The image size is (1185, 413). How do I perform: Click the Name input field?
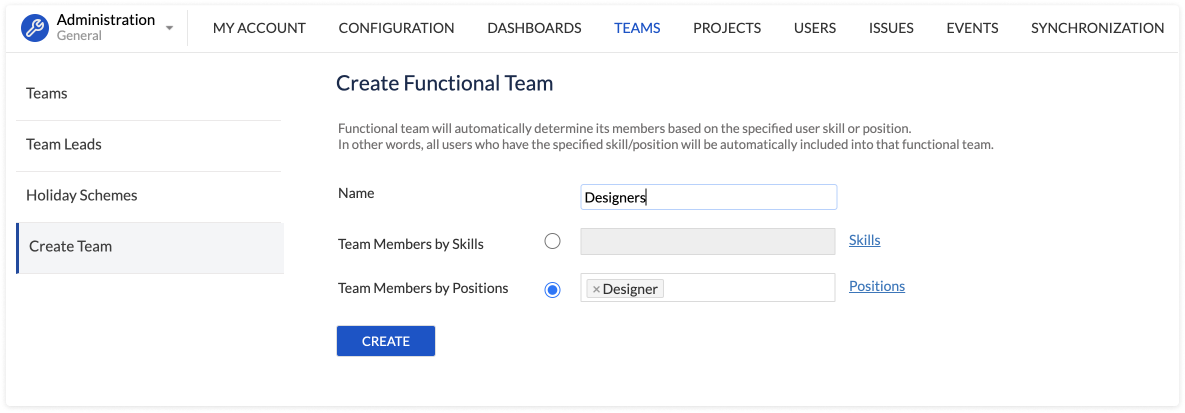(x=708, y=197)
